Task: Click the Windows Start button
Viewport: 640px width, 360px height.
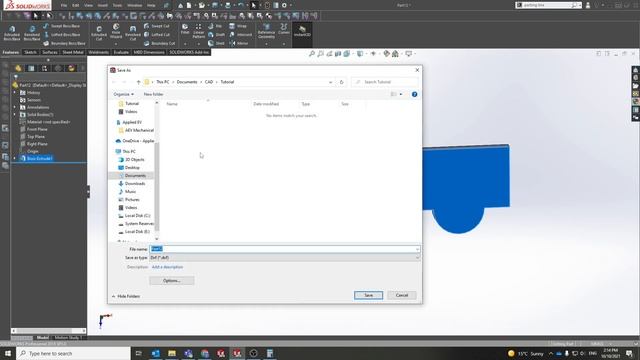Action: click(x=8, y=353)
